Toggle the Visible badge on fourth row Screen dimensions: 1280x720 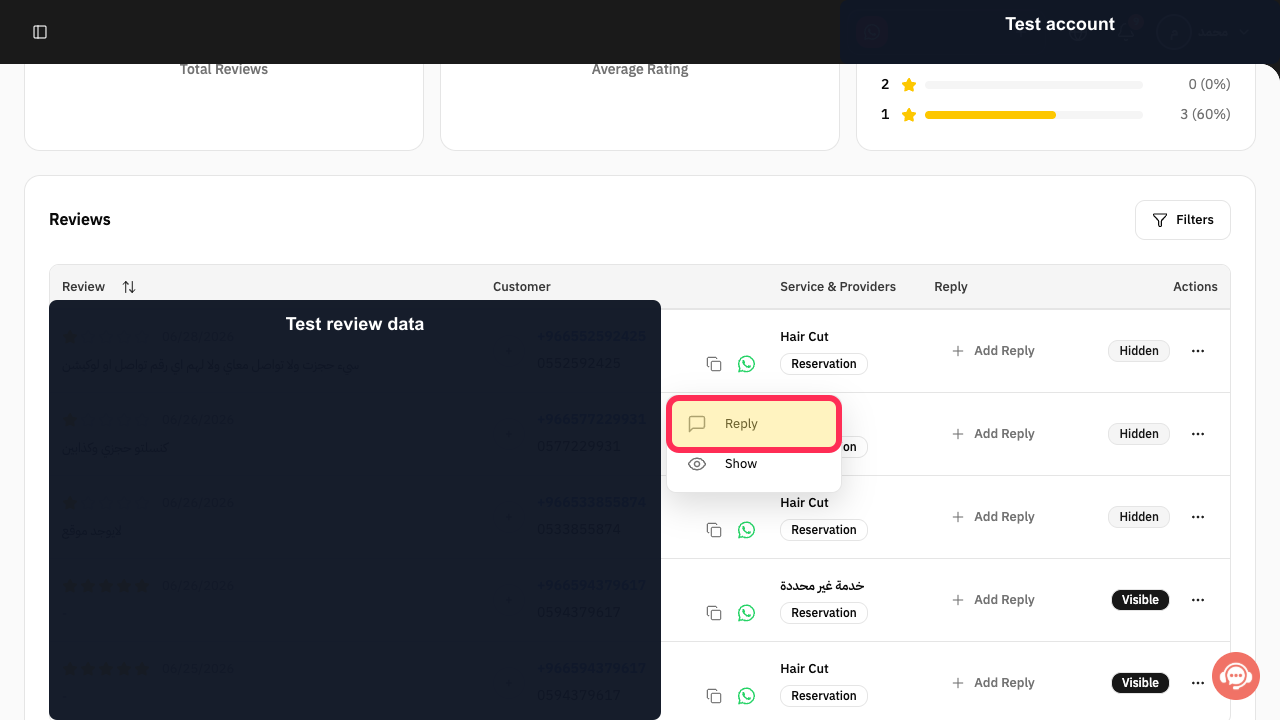1140,600
